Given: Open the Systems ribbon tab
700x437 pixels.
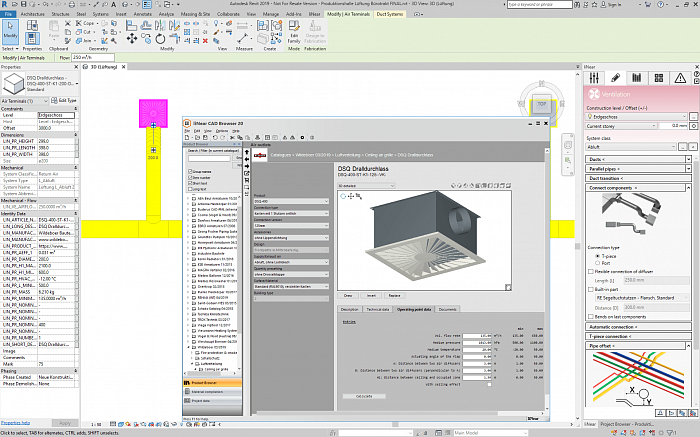Looking at the screenshot, I should tap(100, 14).
